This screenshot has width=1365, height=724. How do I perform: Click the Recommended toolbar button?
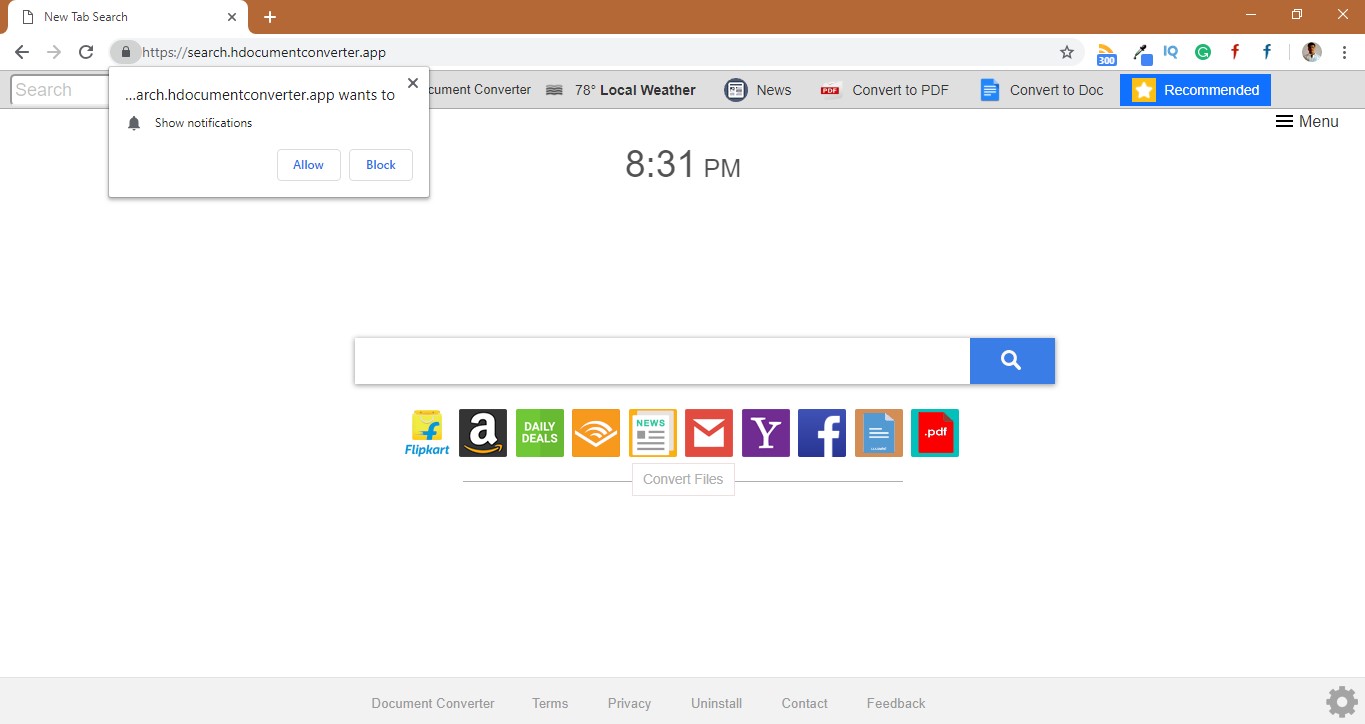click(x=1196, y=90)
